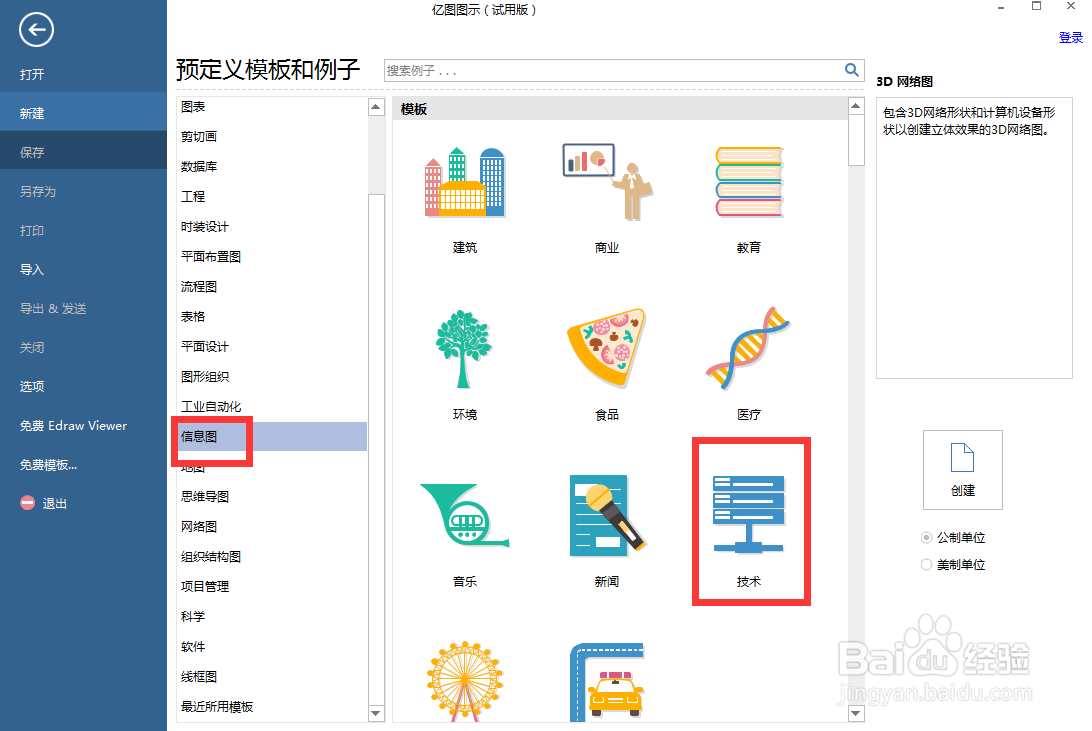
Task: Select the 食品 pizza slice icon
Action: click(x=607, y=347)
